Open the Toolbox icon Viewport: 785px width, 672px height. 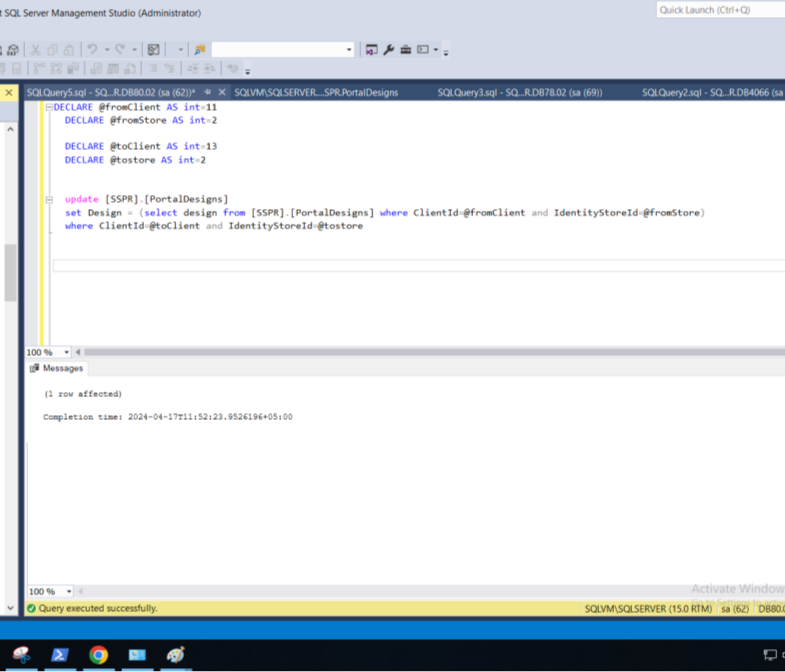(406, 50)
